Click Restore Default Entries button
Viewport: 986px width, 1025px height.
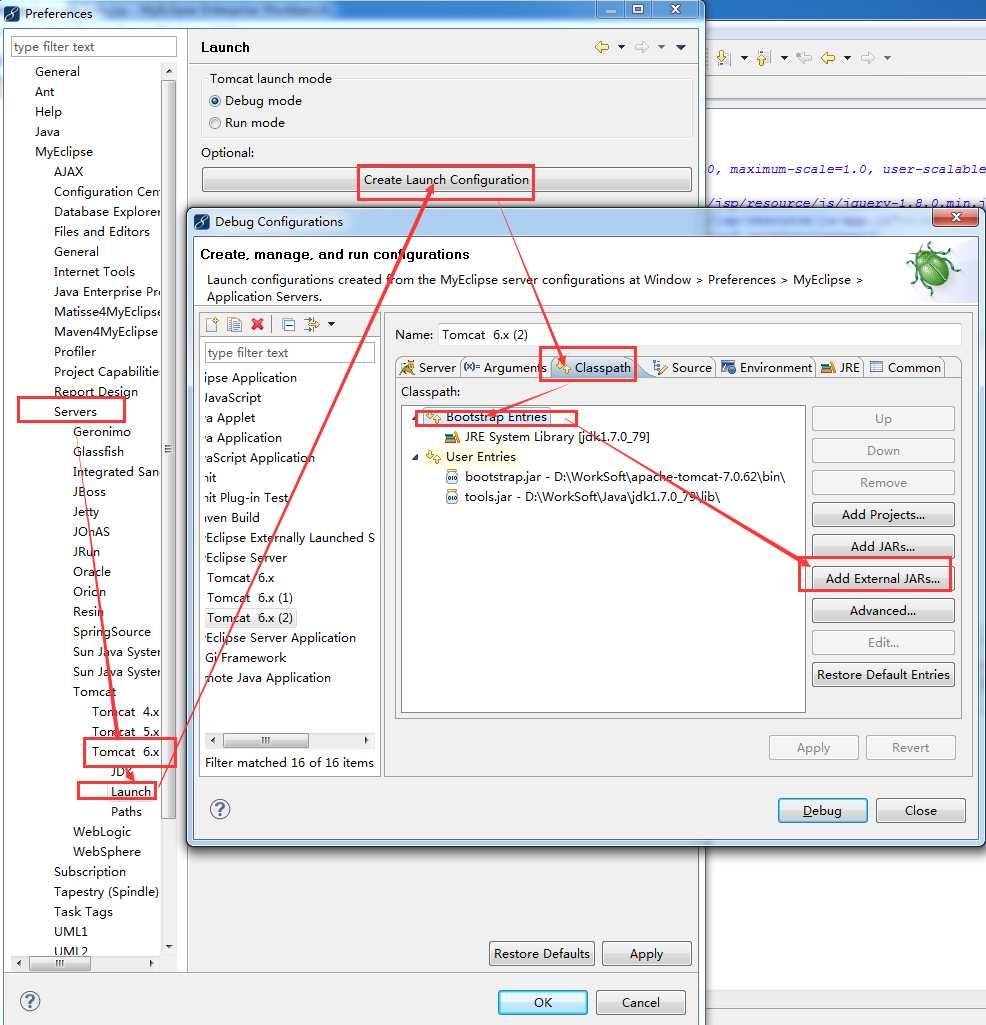point(883,675)
